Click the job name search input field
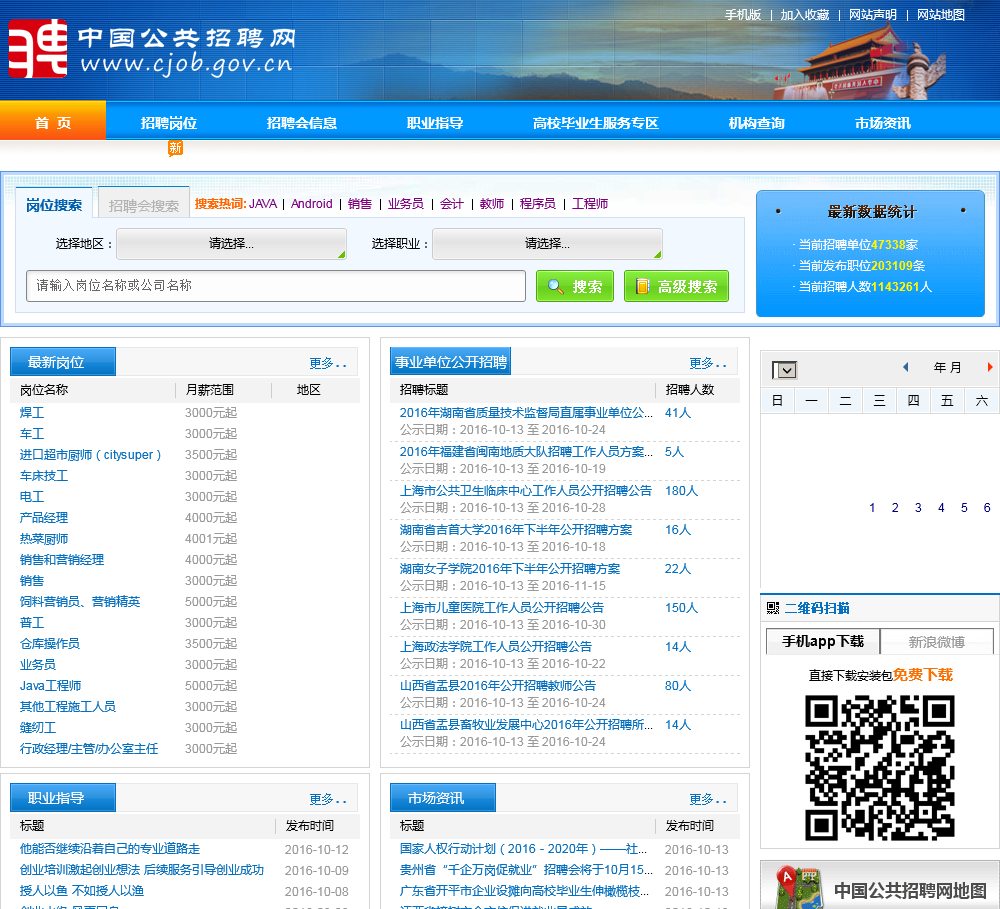Image resolution: width=1000 pixels, height=909 pixels. point(275,286)
